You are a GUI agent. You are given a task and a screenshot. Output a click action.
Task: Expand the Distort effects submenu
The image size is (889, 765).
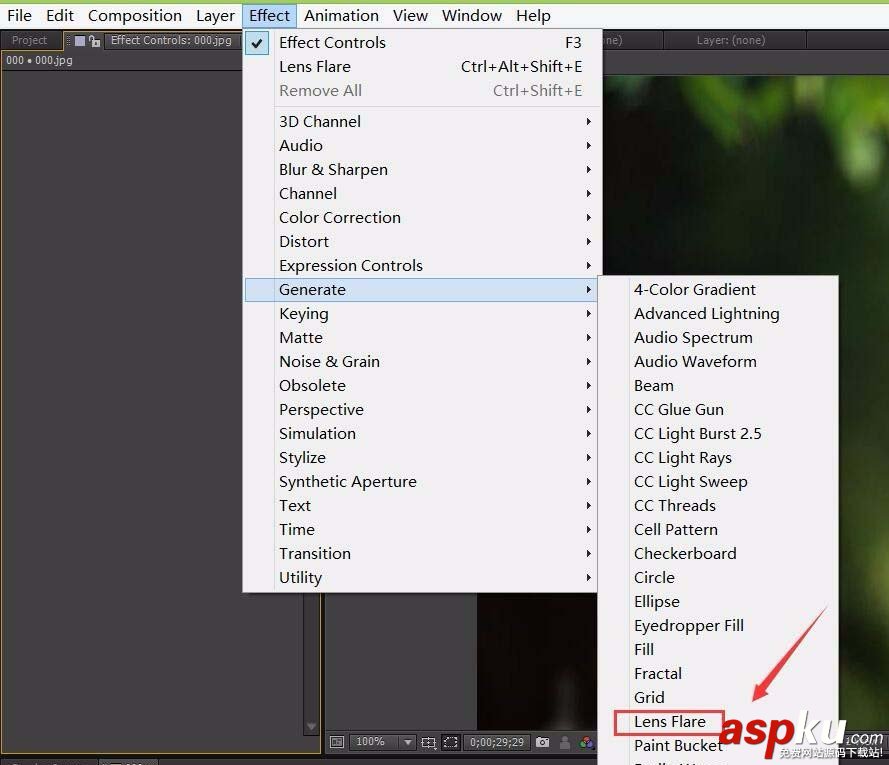[304, 241]
